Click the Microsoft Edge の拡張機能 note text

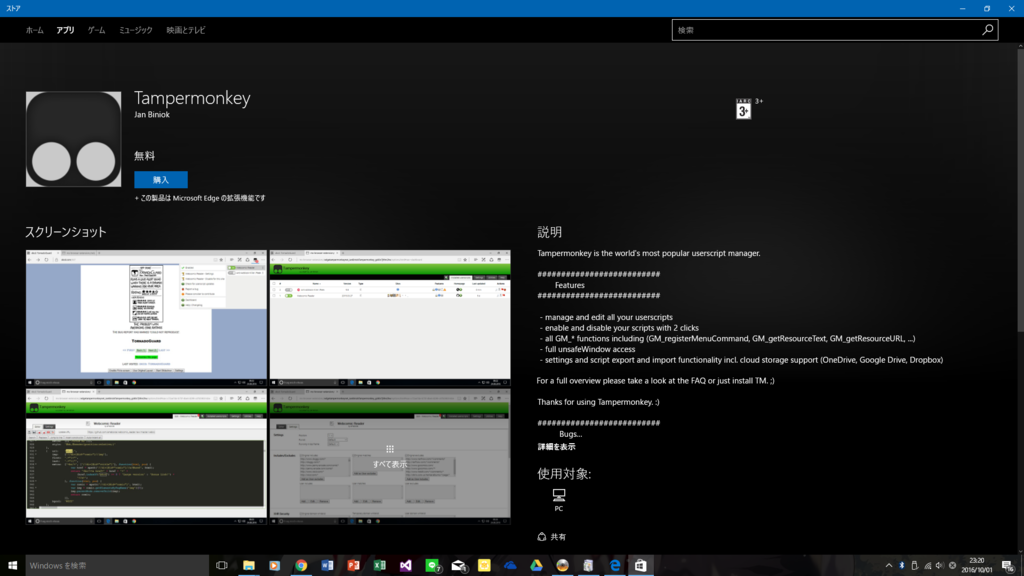point(200,198)
